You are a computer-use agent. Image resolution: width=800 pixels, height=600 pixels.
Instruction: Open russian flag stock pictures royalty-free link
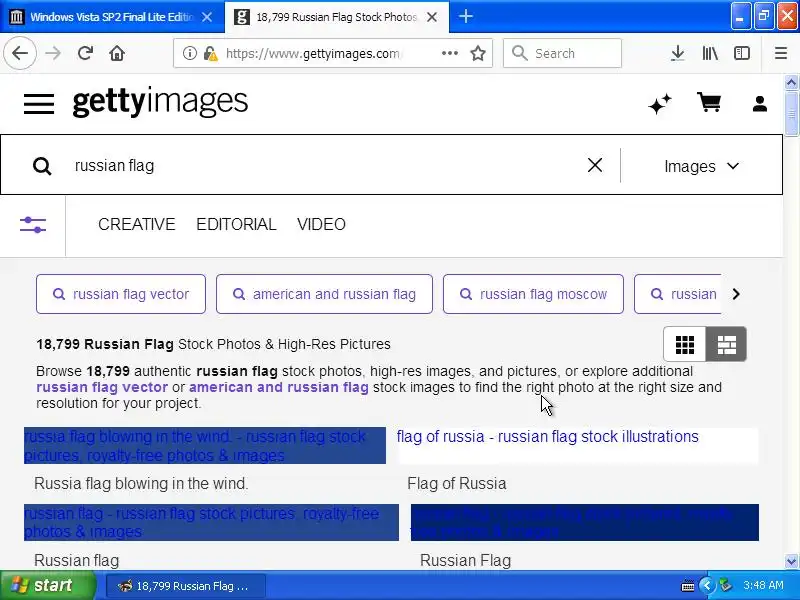point(211,522)
